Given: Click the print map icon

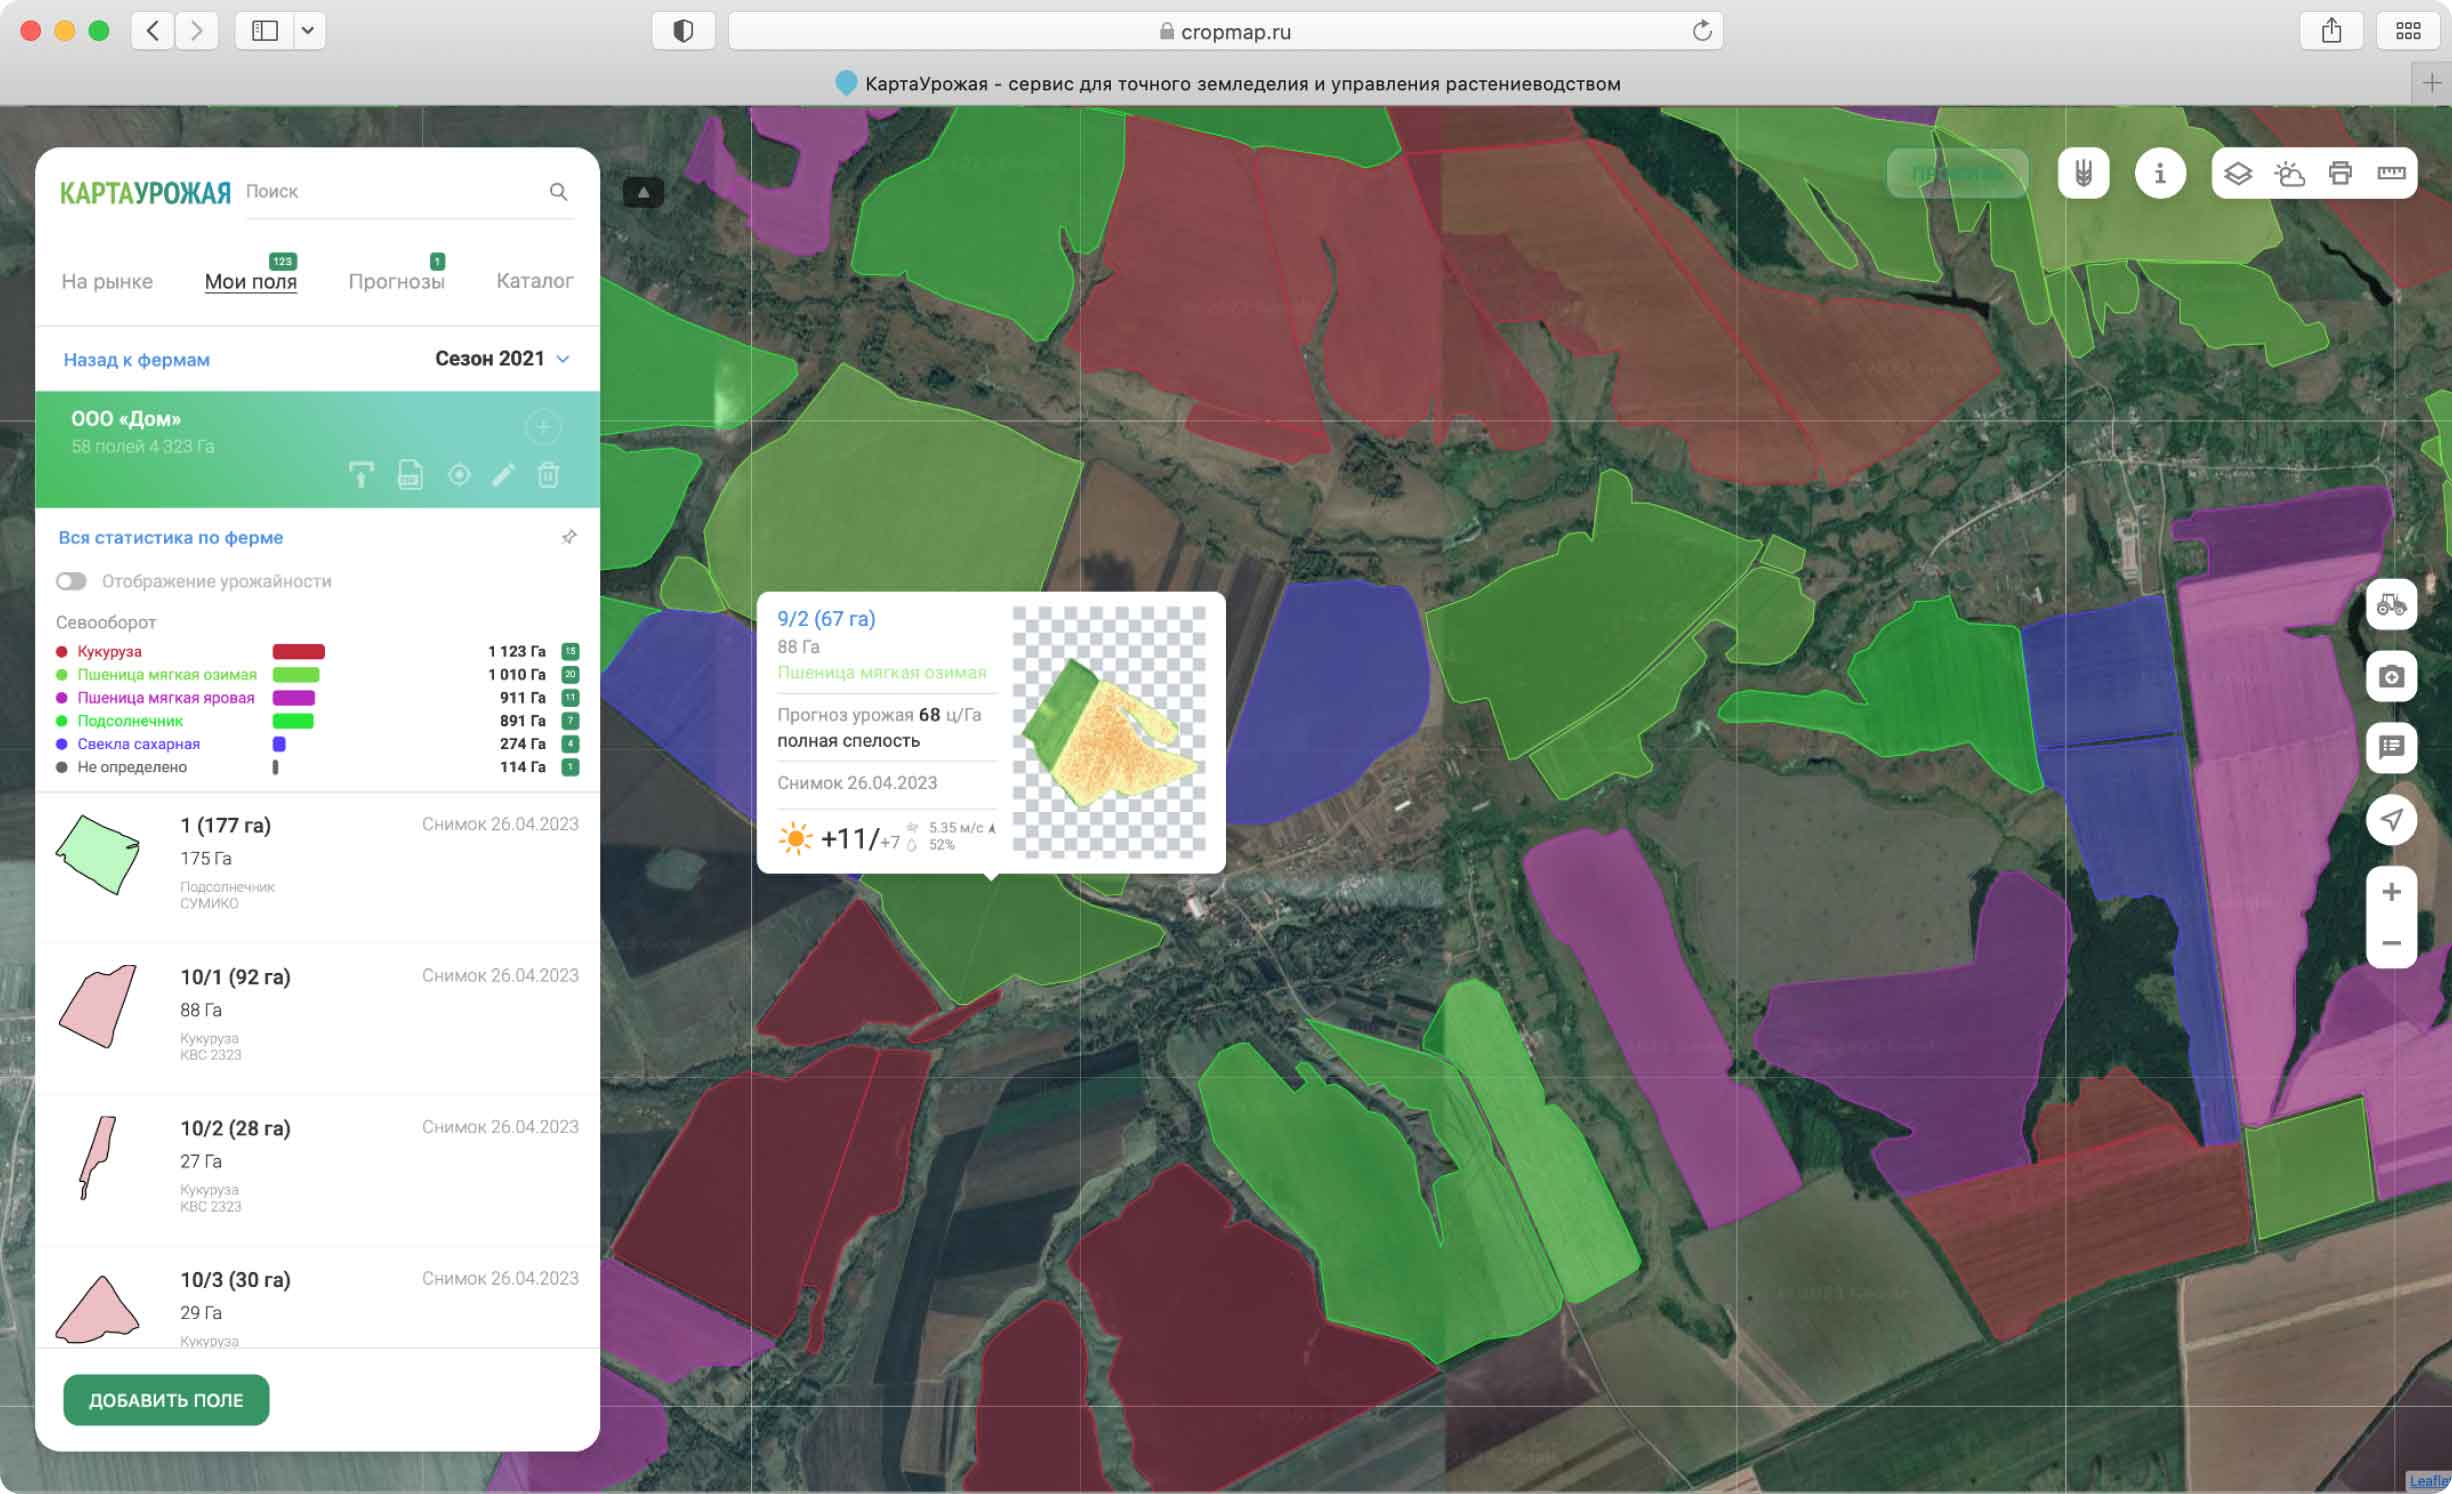Looking at the screenshot, I should pos(2340,174).
